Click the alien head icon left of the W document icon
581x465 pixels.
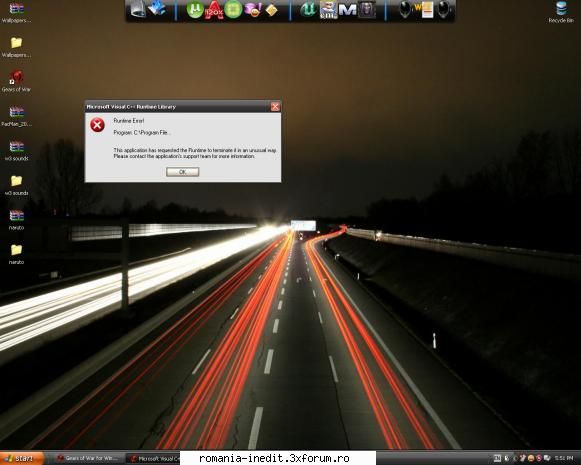[405, 10]
